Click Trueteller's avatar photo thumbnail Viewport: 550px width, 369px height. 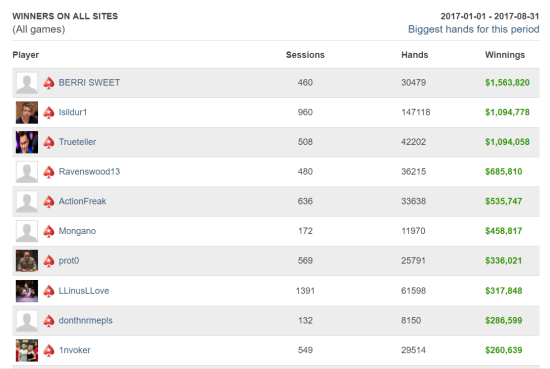point(27,142)
